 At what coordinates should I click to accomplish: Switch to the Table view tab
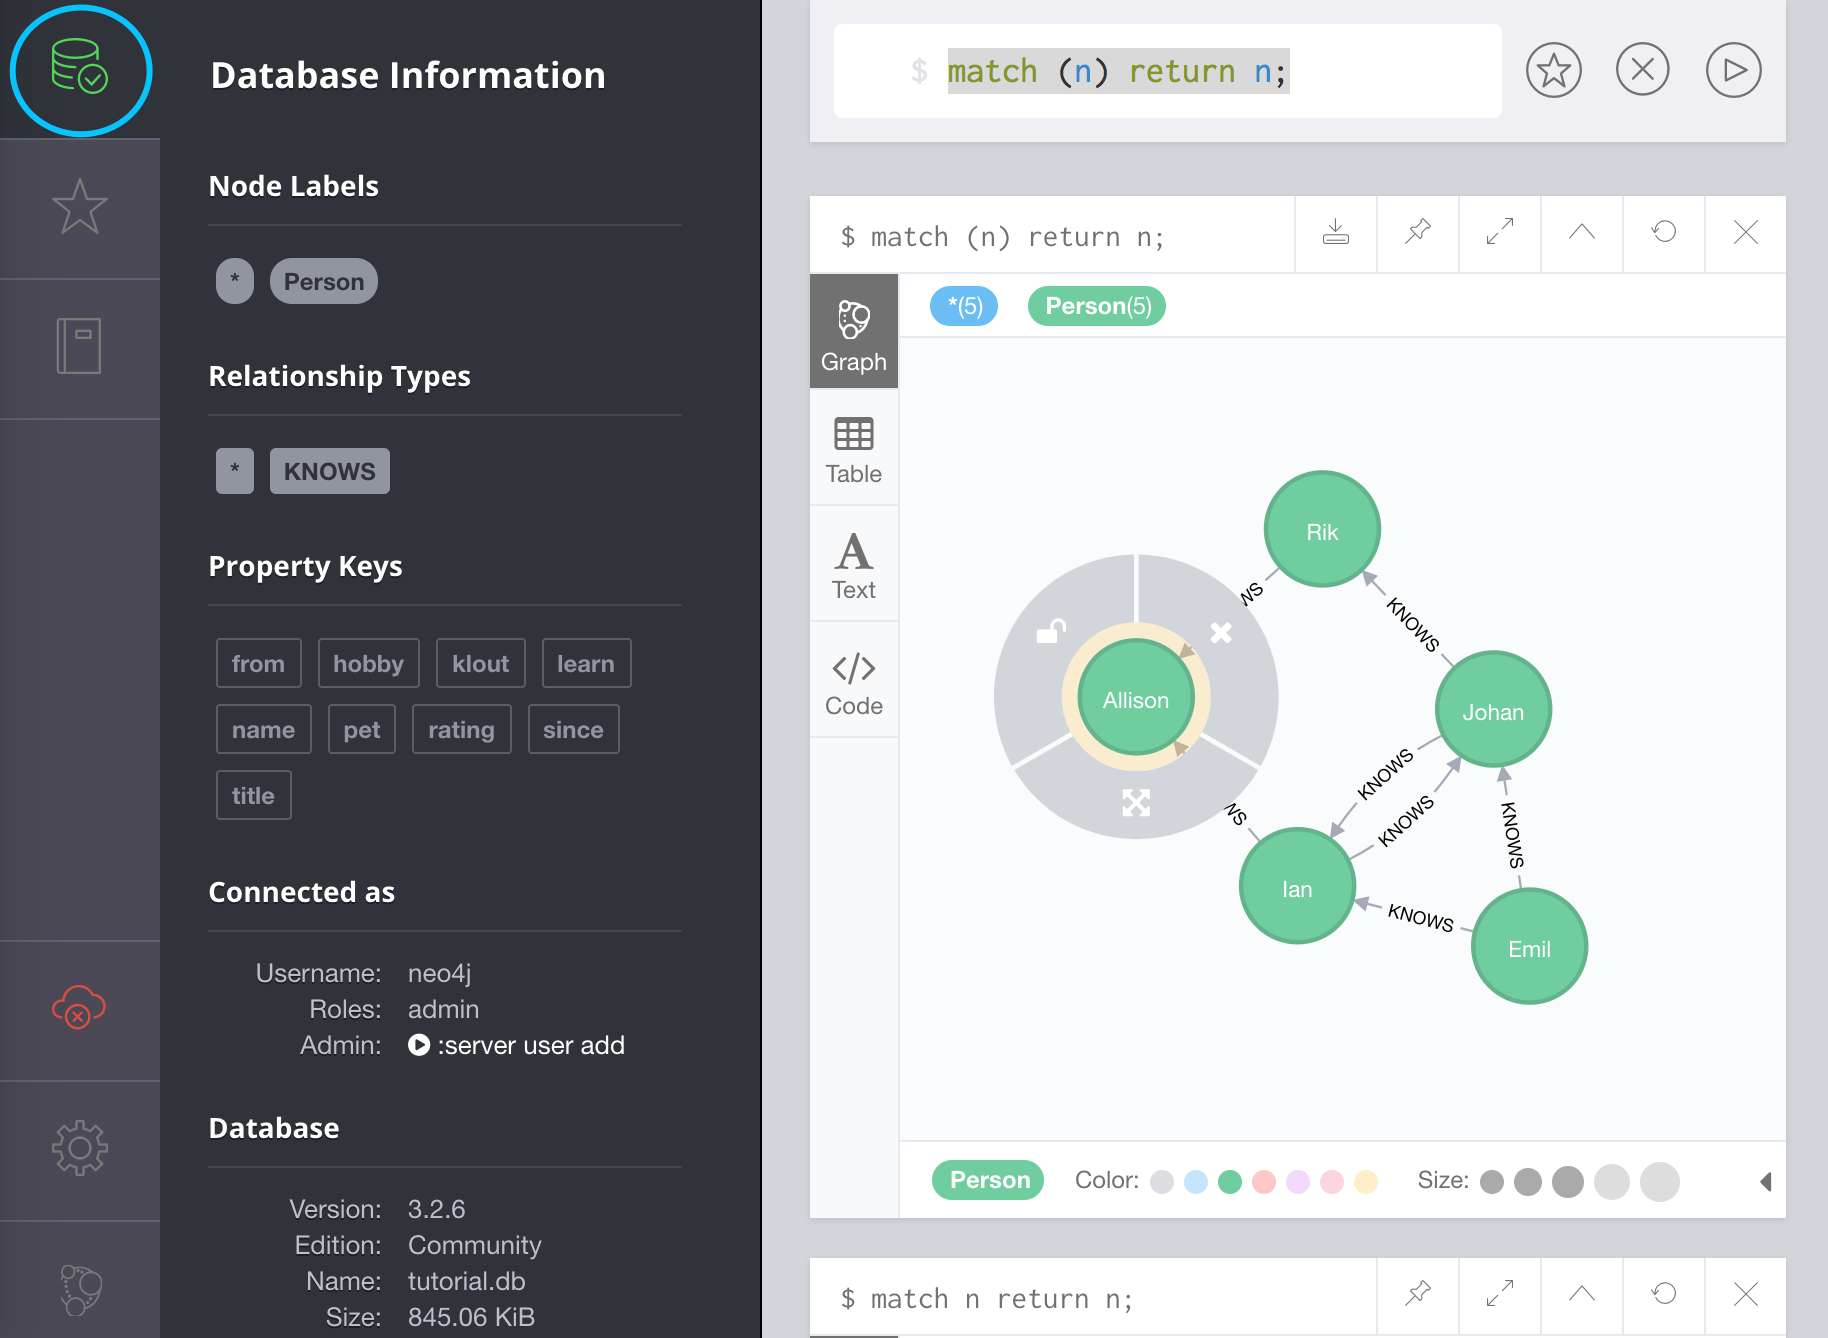(x=853, y=450)
